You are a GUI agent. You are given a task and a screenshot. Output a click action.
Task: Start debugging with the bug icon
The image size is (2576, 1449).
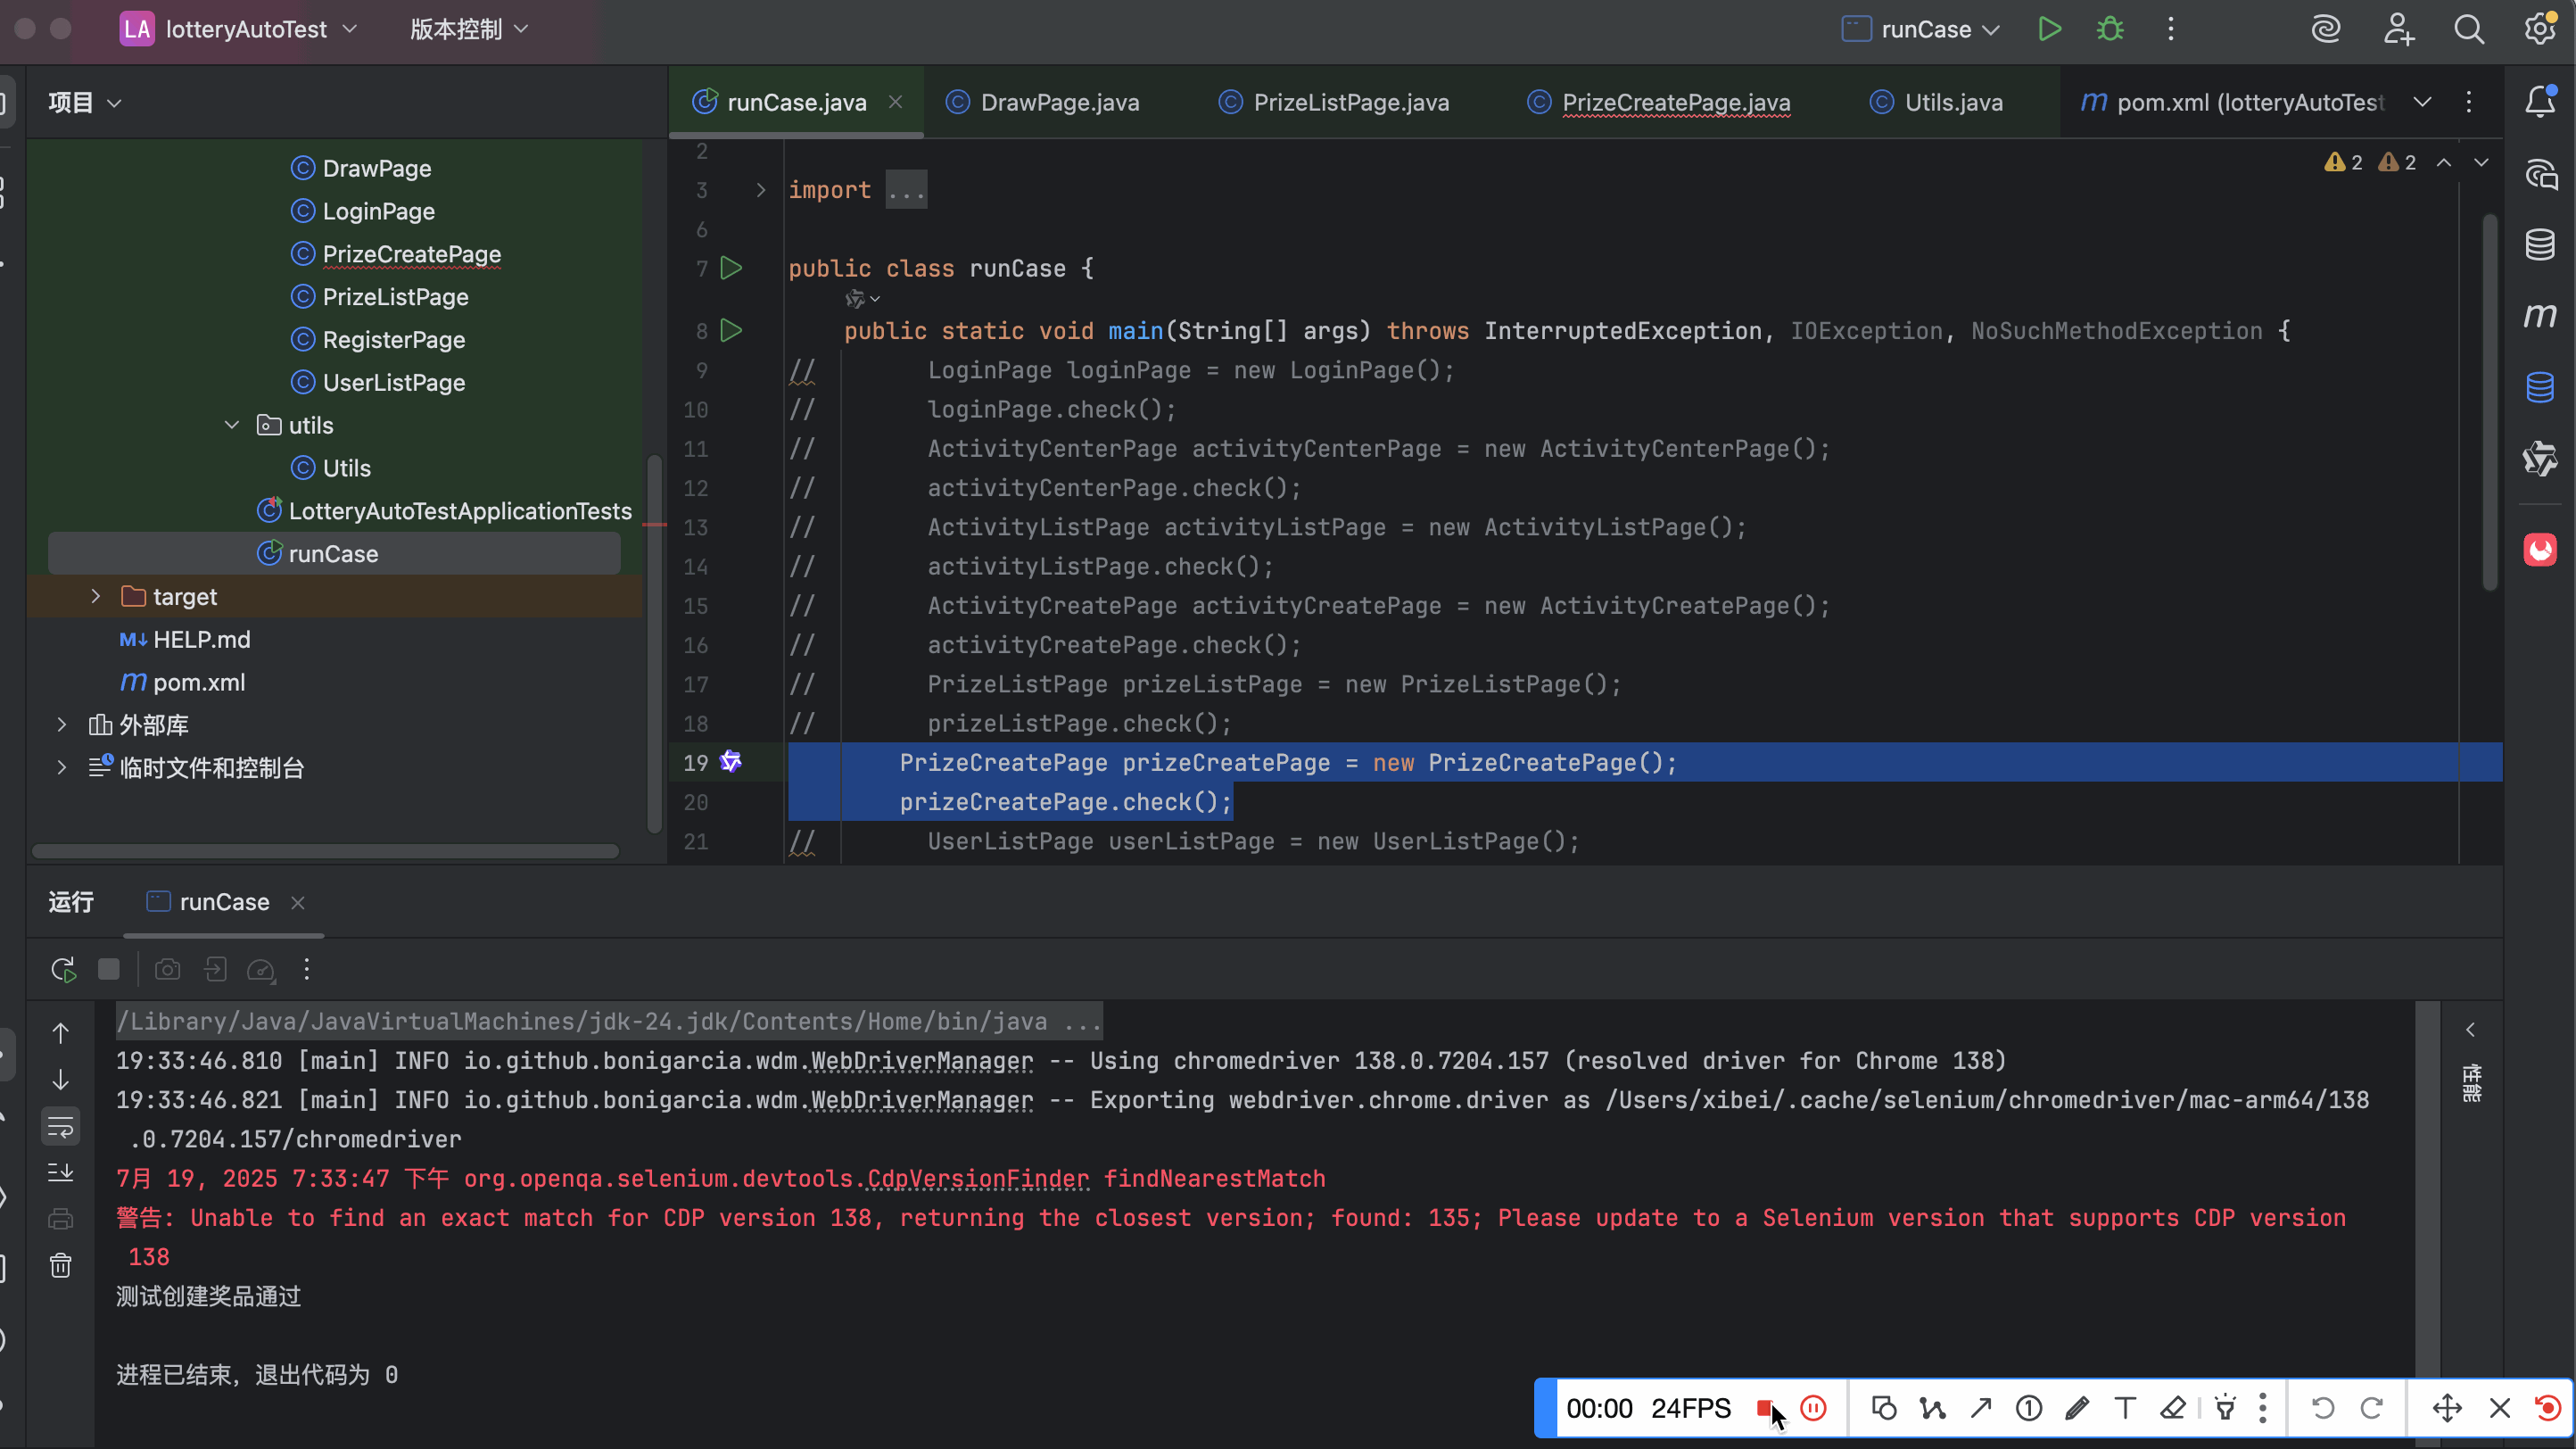tap(2110, 29)
